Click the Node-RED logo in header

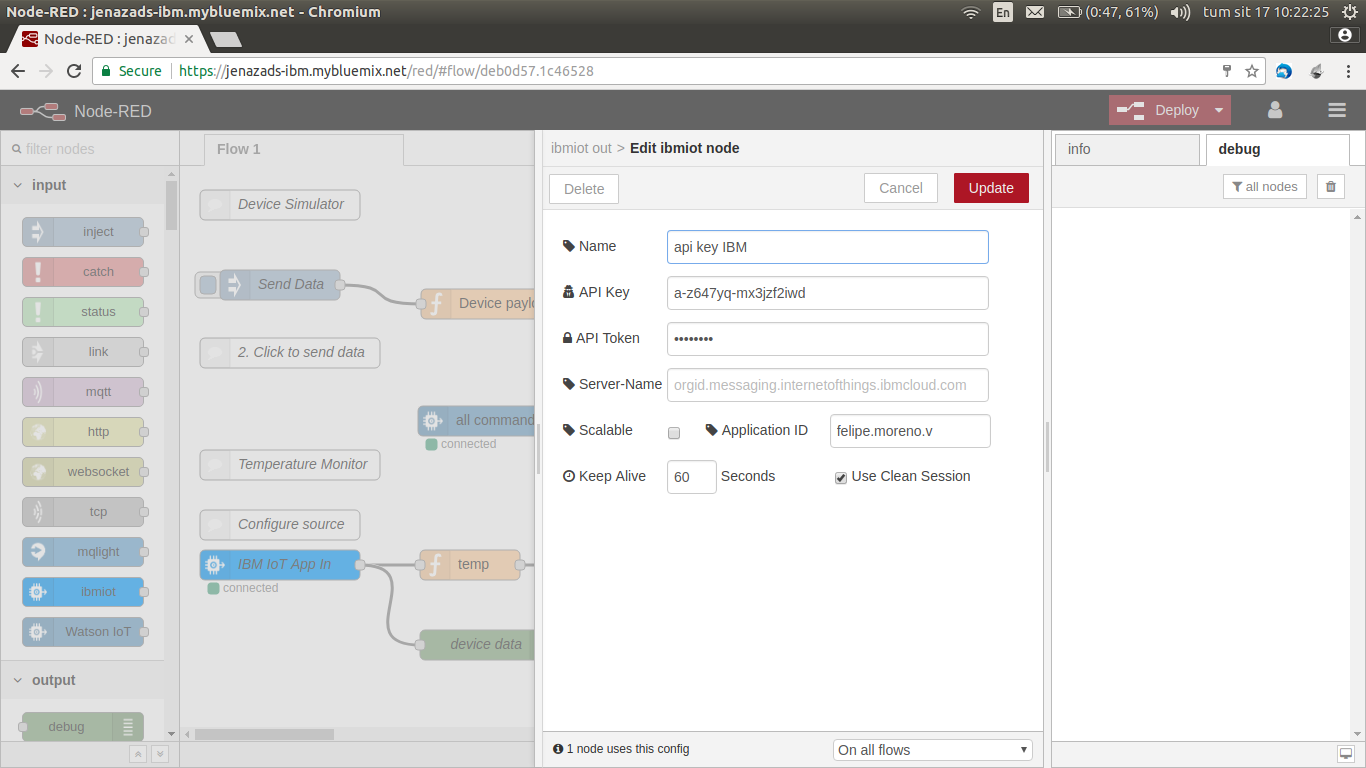pyautogui.click(x=43, y=111)
